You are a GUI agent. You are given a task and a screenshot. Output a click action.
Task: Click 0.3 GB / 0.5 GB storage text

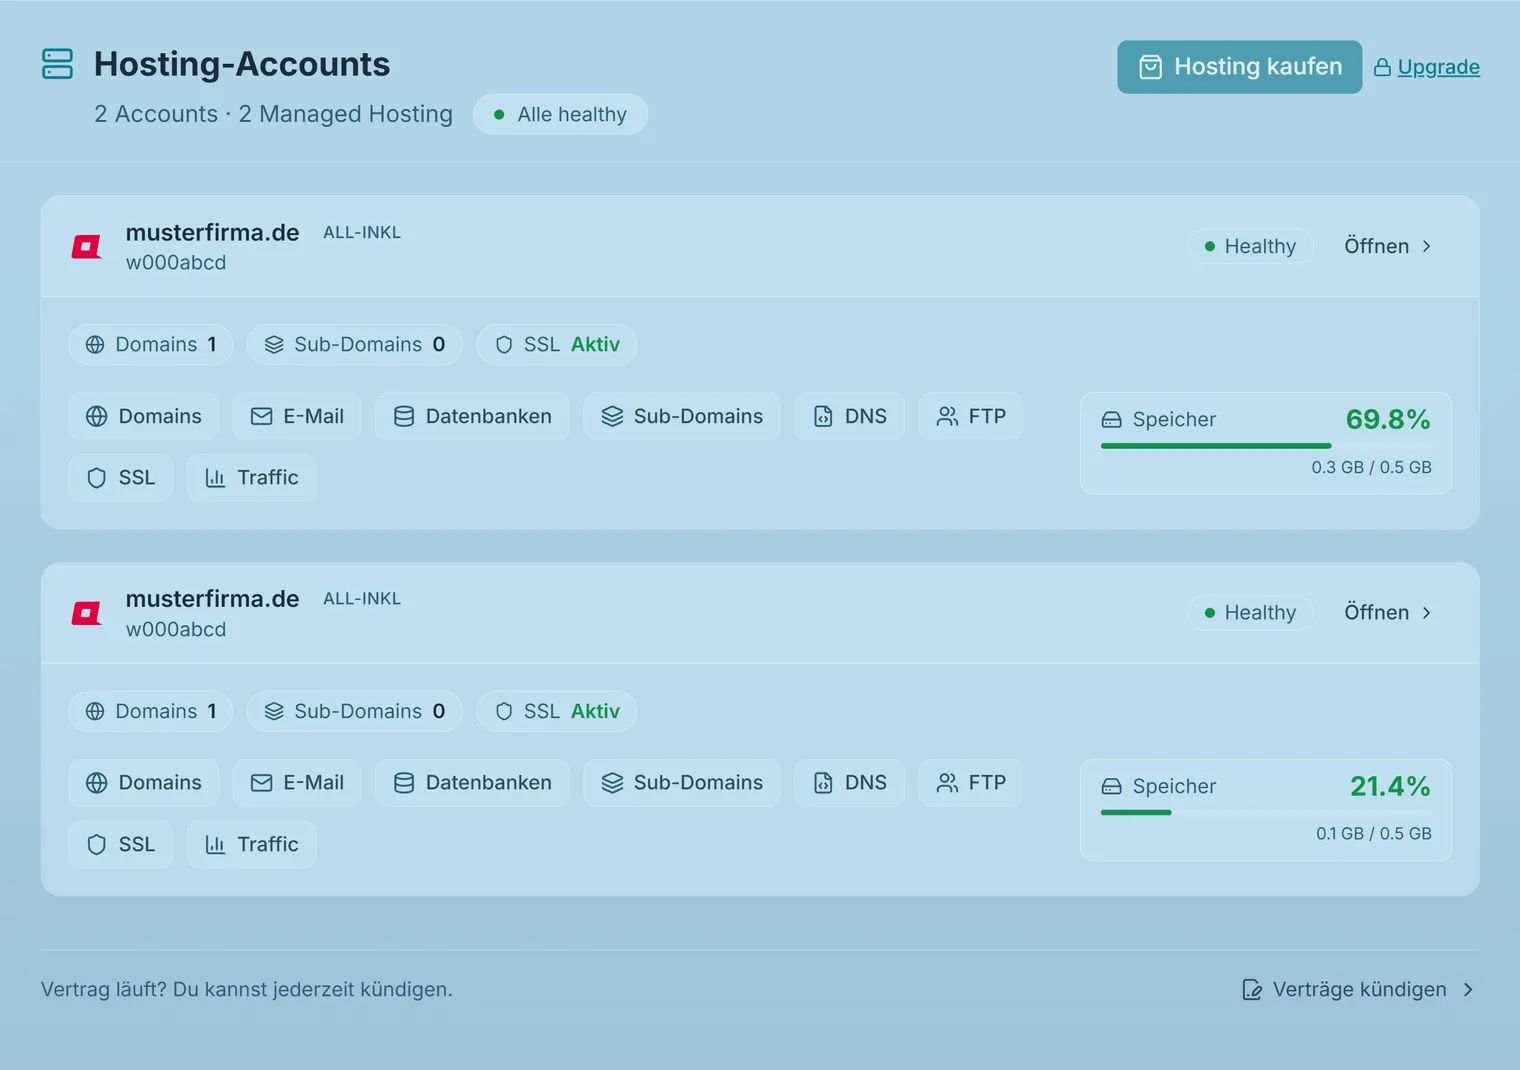pyautogui.click(x=1371, y=467)
